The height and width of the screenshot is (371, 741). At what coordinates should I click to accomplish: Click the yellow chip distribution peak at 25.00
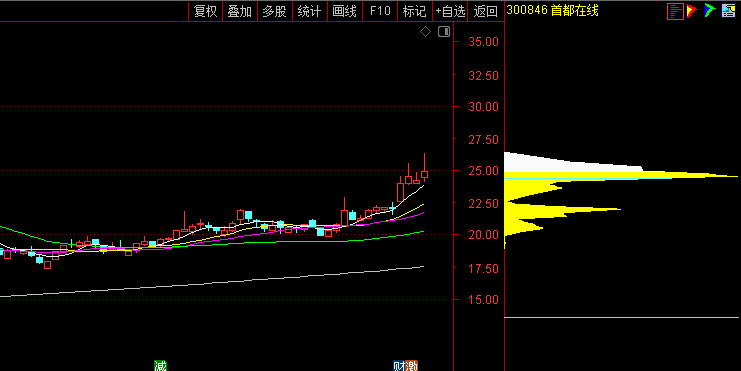(621, 175)
